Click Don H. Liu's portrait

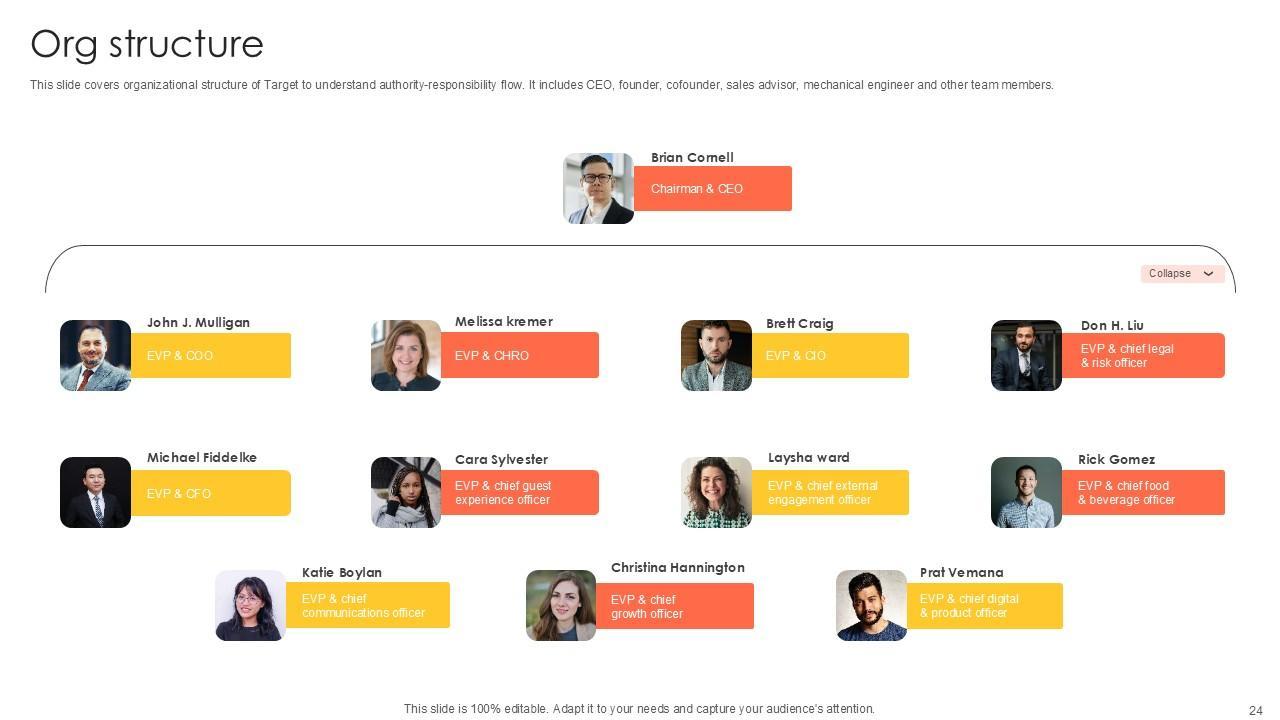[x=1026, y=355]
